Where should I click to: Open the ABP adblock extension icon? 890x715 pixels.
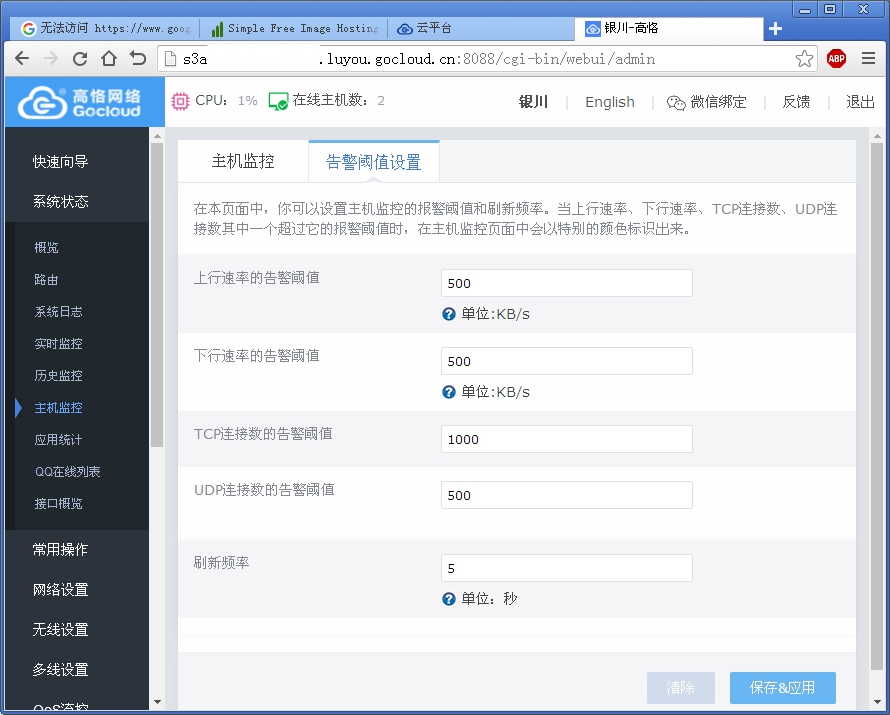(836, 58)
